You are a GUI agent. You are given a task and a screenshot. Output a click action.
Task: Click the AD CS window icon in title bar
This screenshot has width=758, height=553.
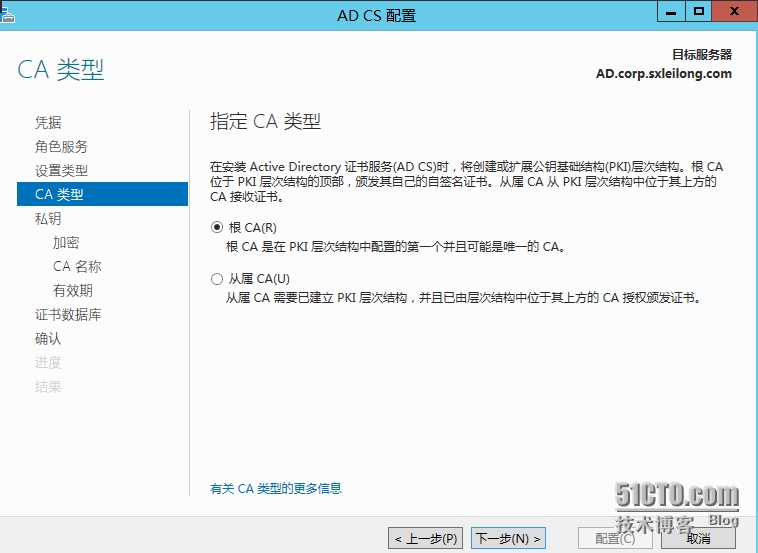8,15
